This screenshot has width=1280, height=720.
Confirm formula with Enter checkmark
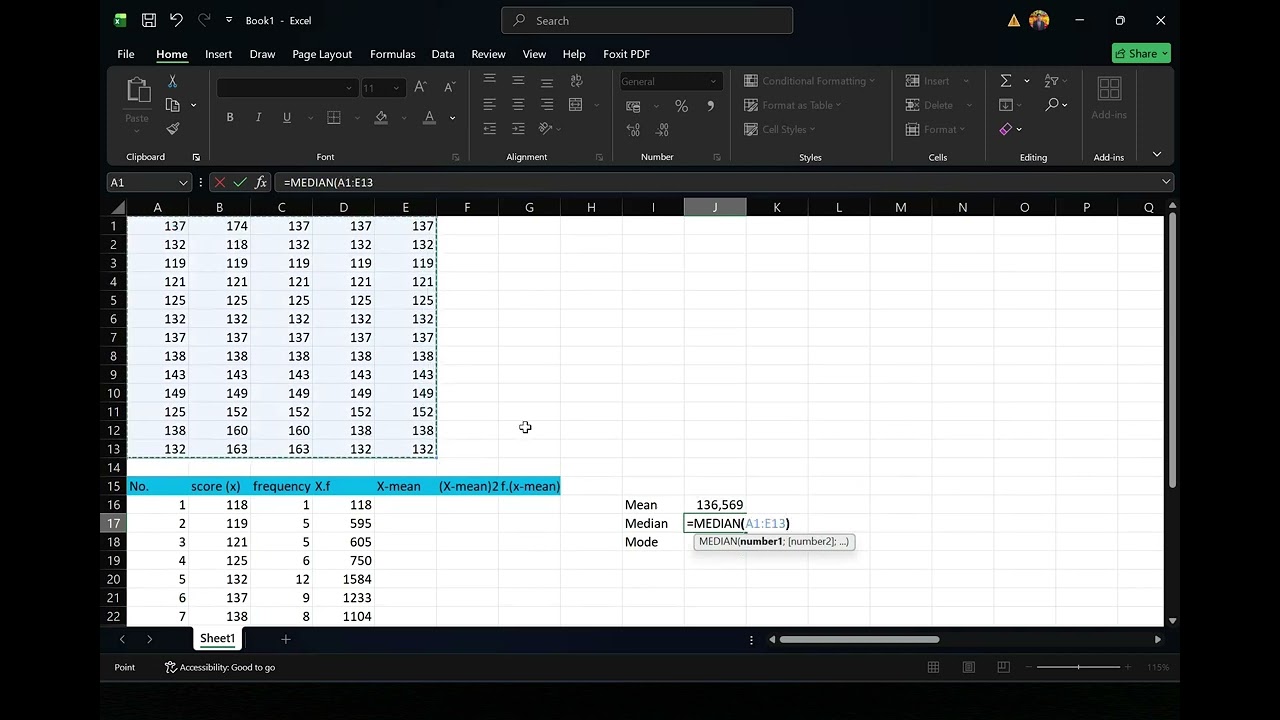coord(240,182)
